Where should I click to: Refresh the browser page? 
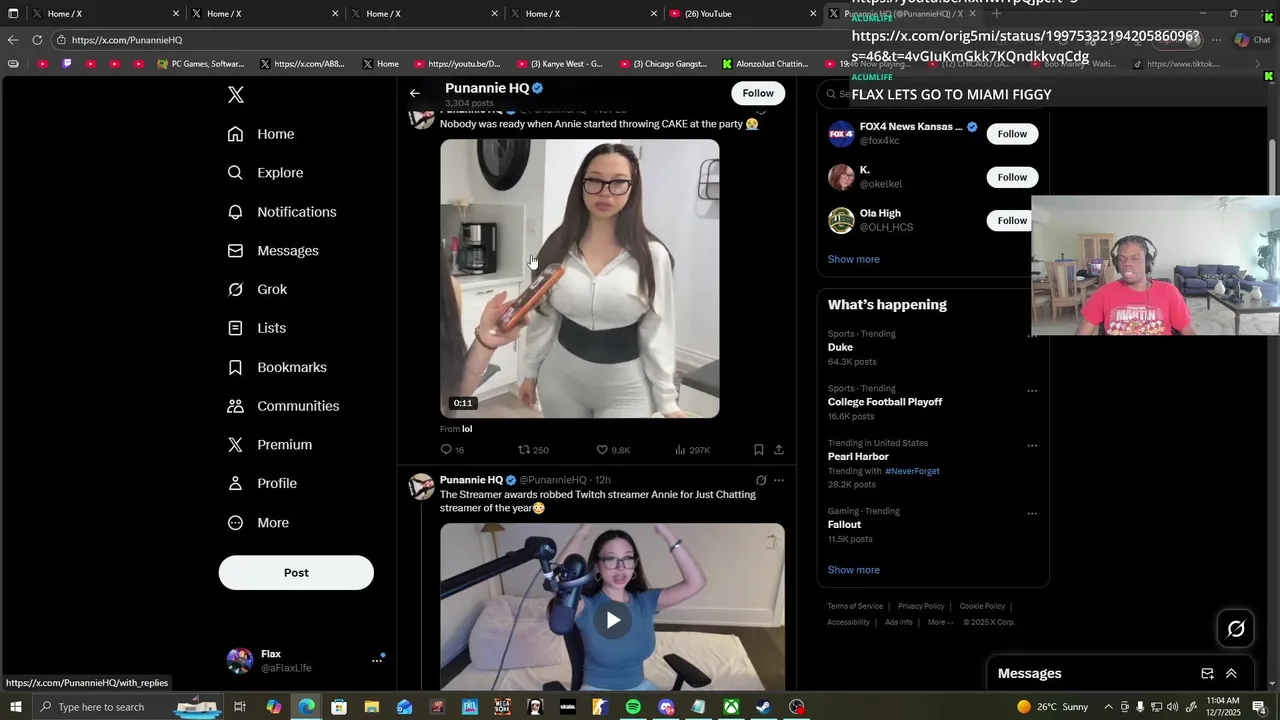pos(37,40)
